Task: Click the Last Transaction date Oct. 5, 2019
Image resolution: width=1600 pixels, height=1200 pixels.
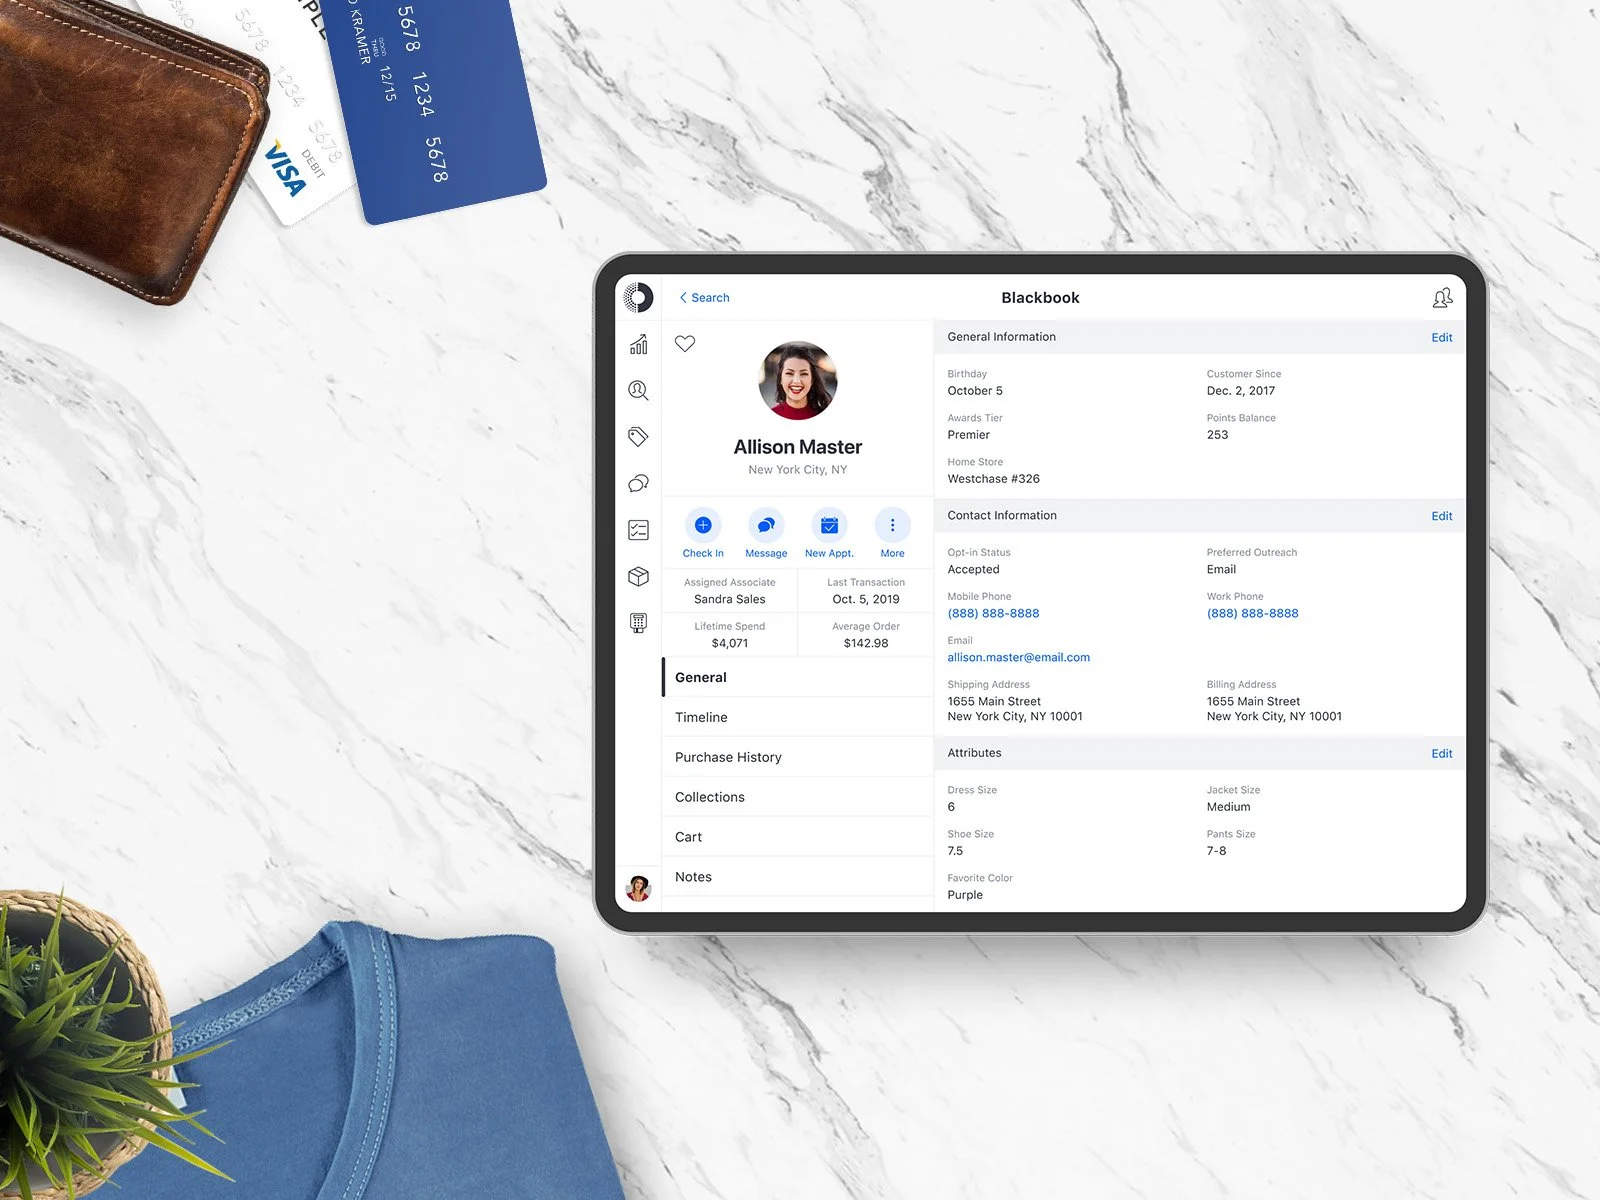Action: [x=866, y=599]
